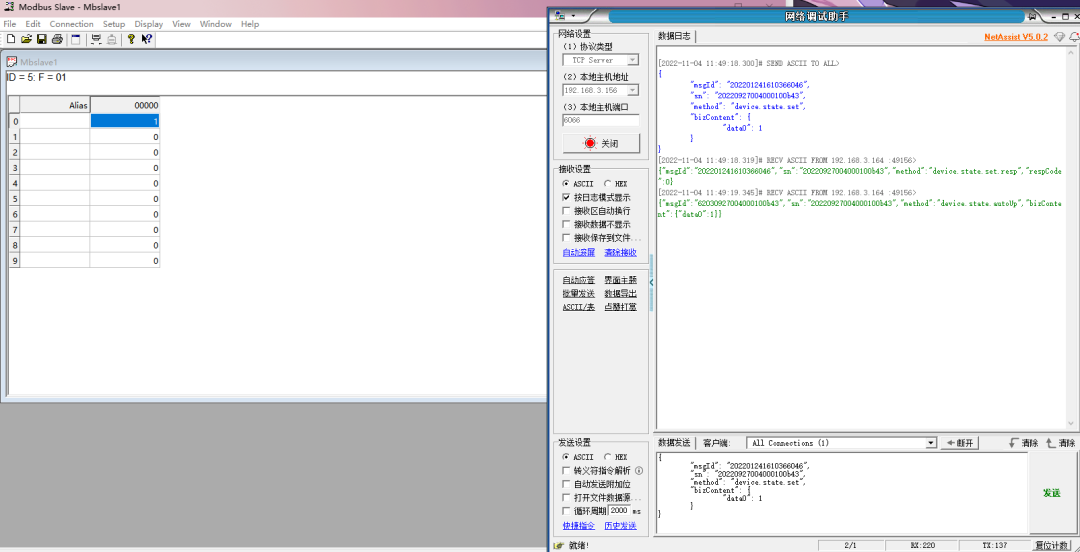Image resolution: width=1080 pixels, height=552 pixels.
Task: Enable 接收区自动换行 checkbox
Action: [566, 211]
